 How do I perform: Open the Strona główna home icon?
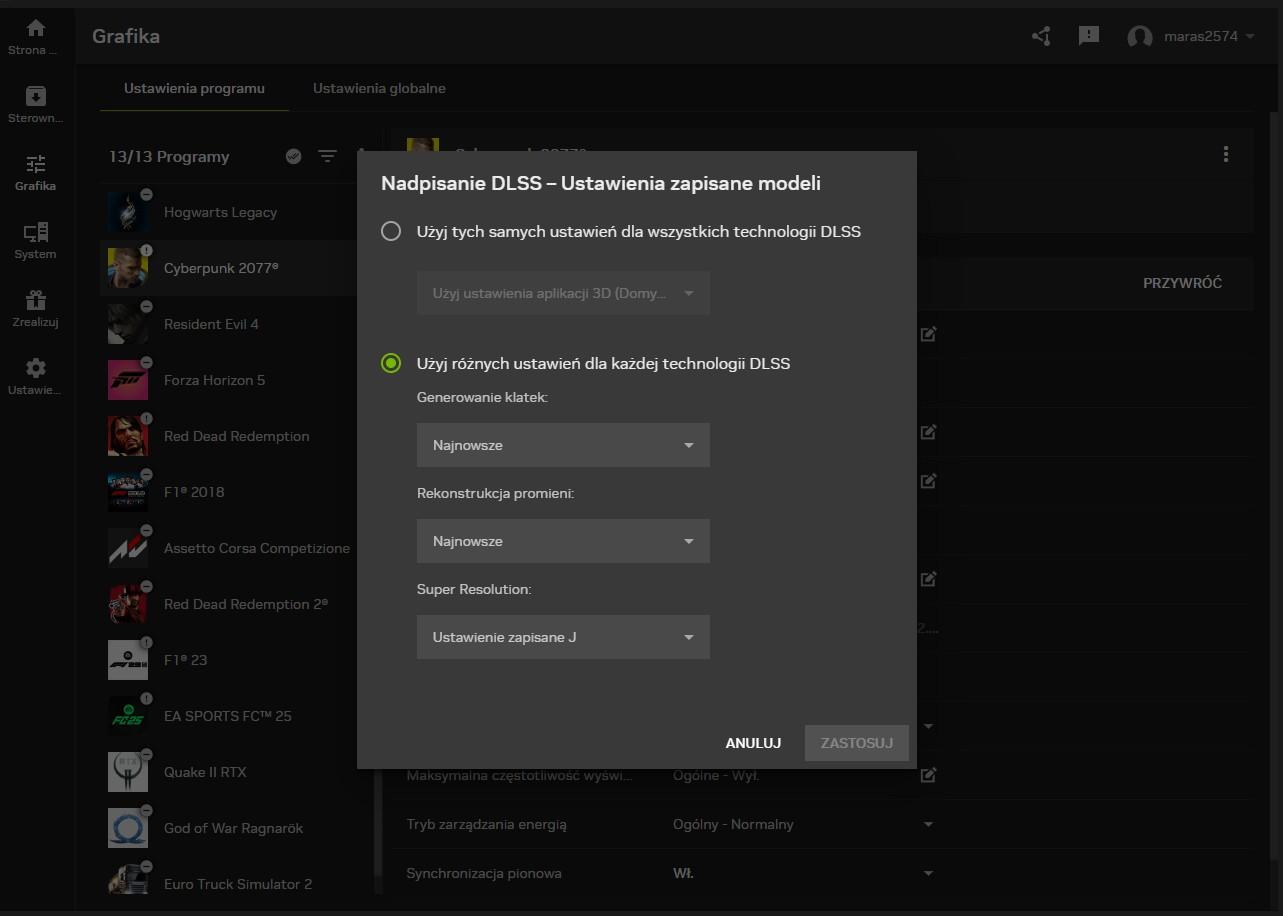coord(36,29)
